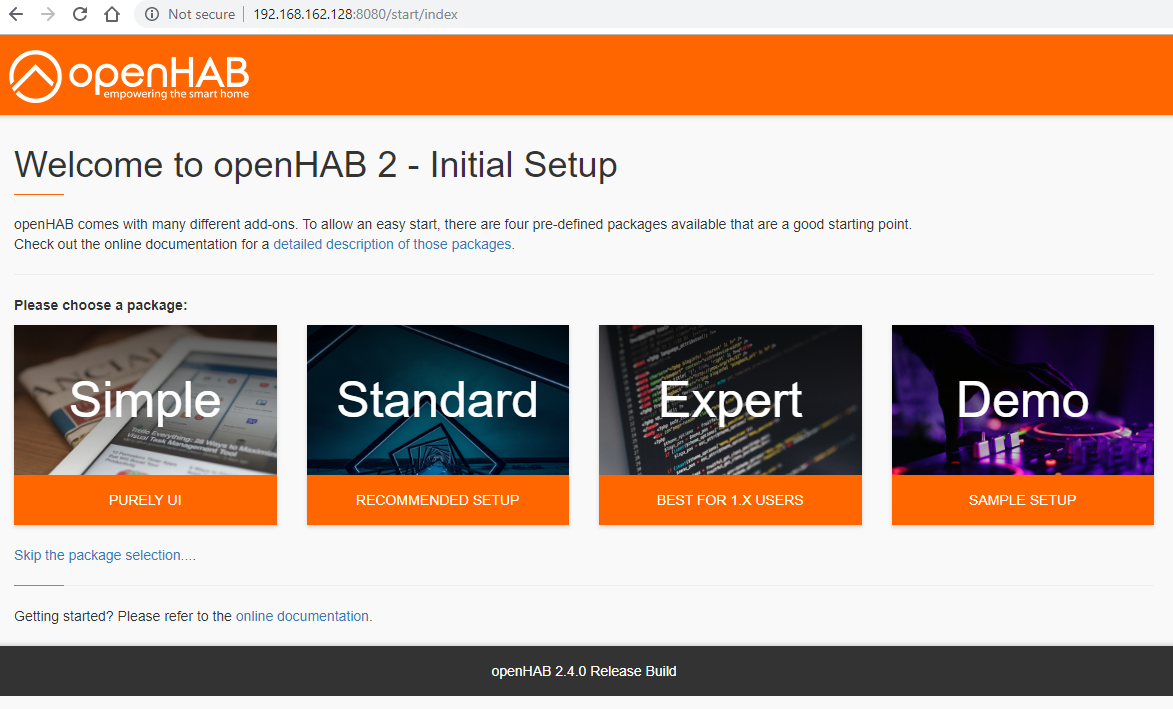Click the openHAB 2.4.0 Release Build footer text
1173x709 pixels.
[584, 671]
